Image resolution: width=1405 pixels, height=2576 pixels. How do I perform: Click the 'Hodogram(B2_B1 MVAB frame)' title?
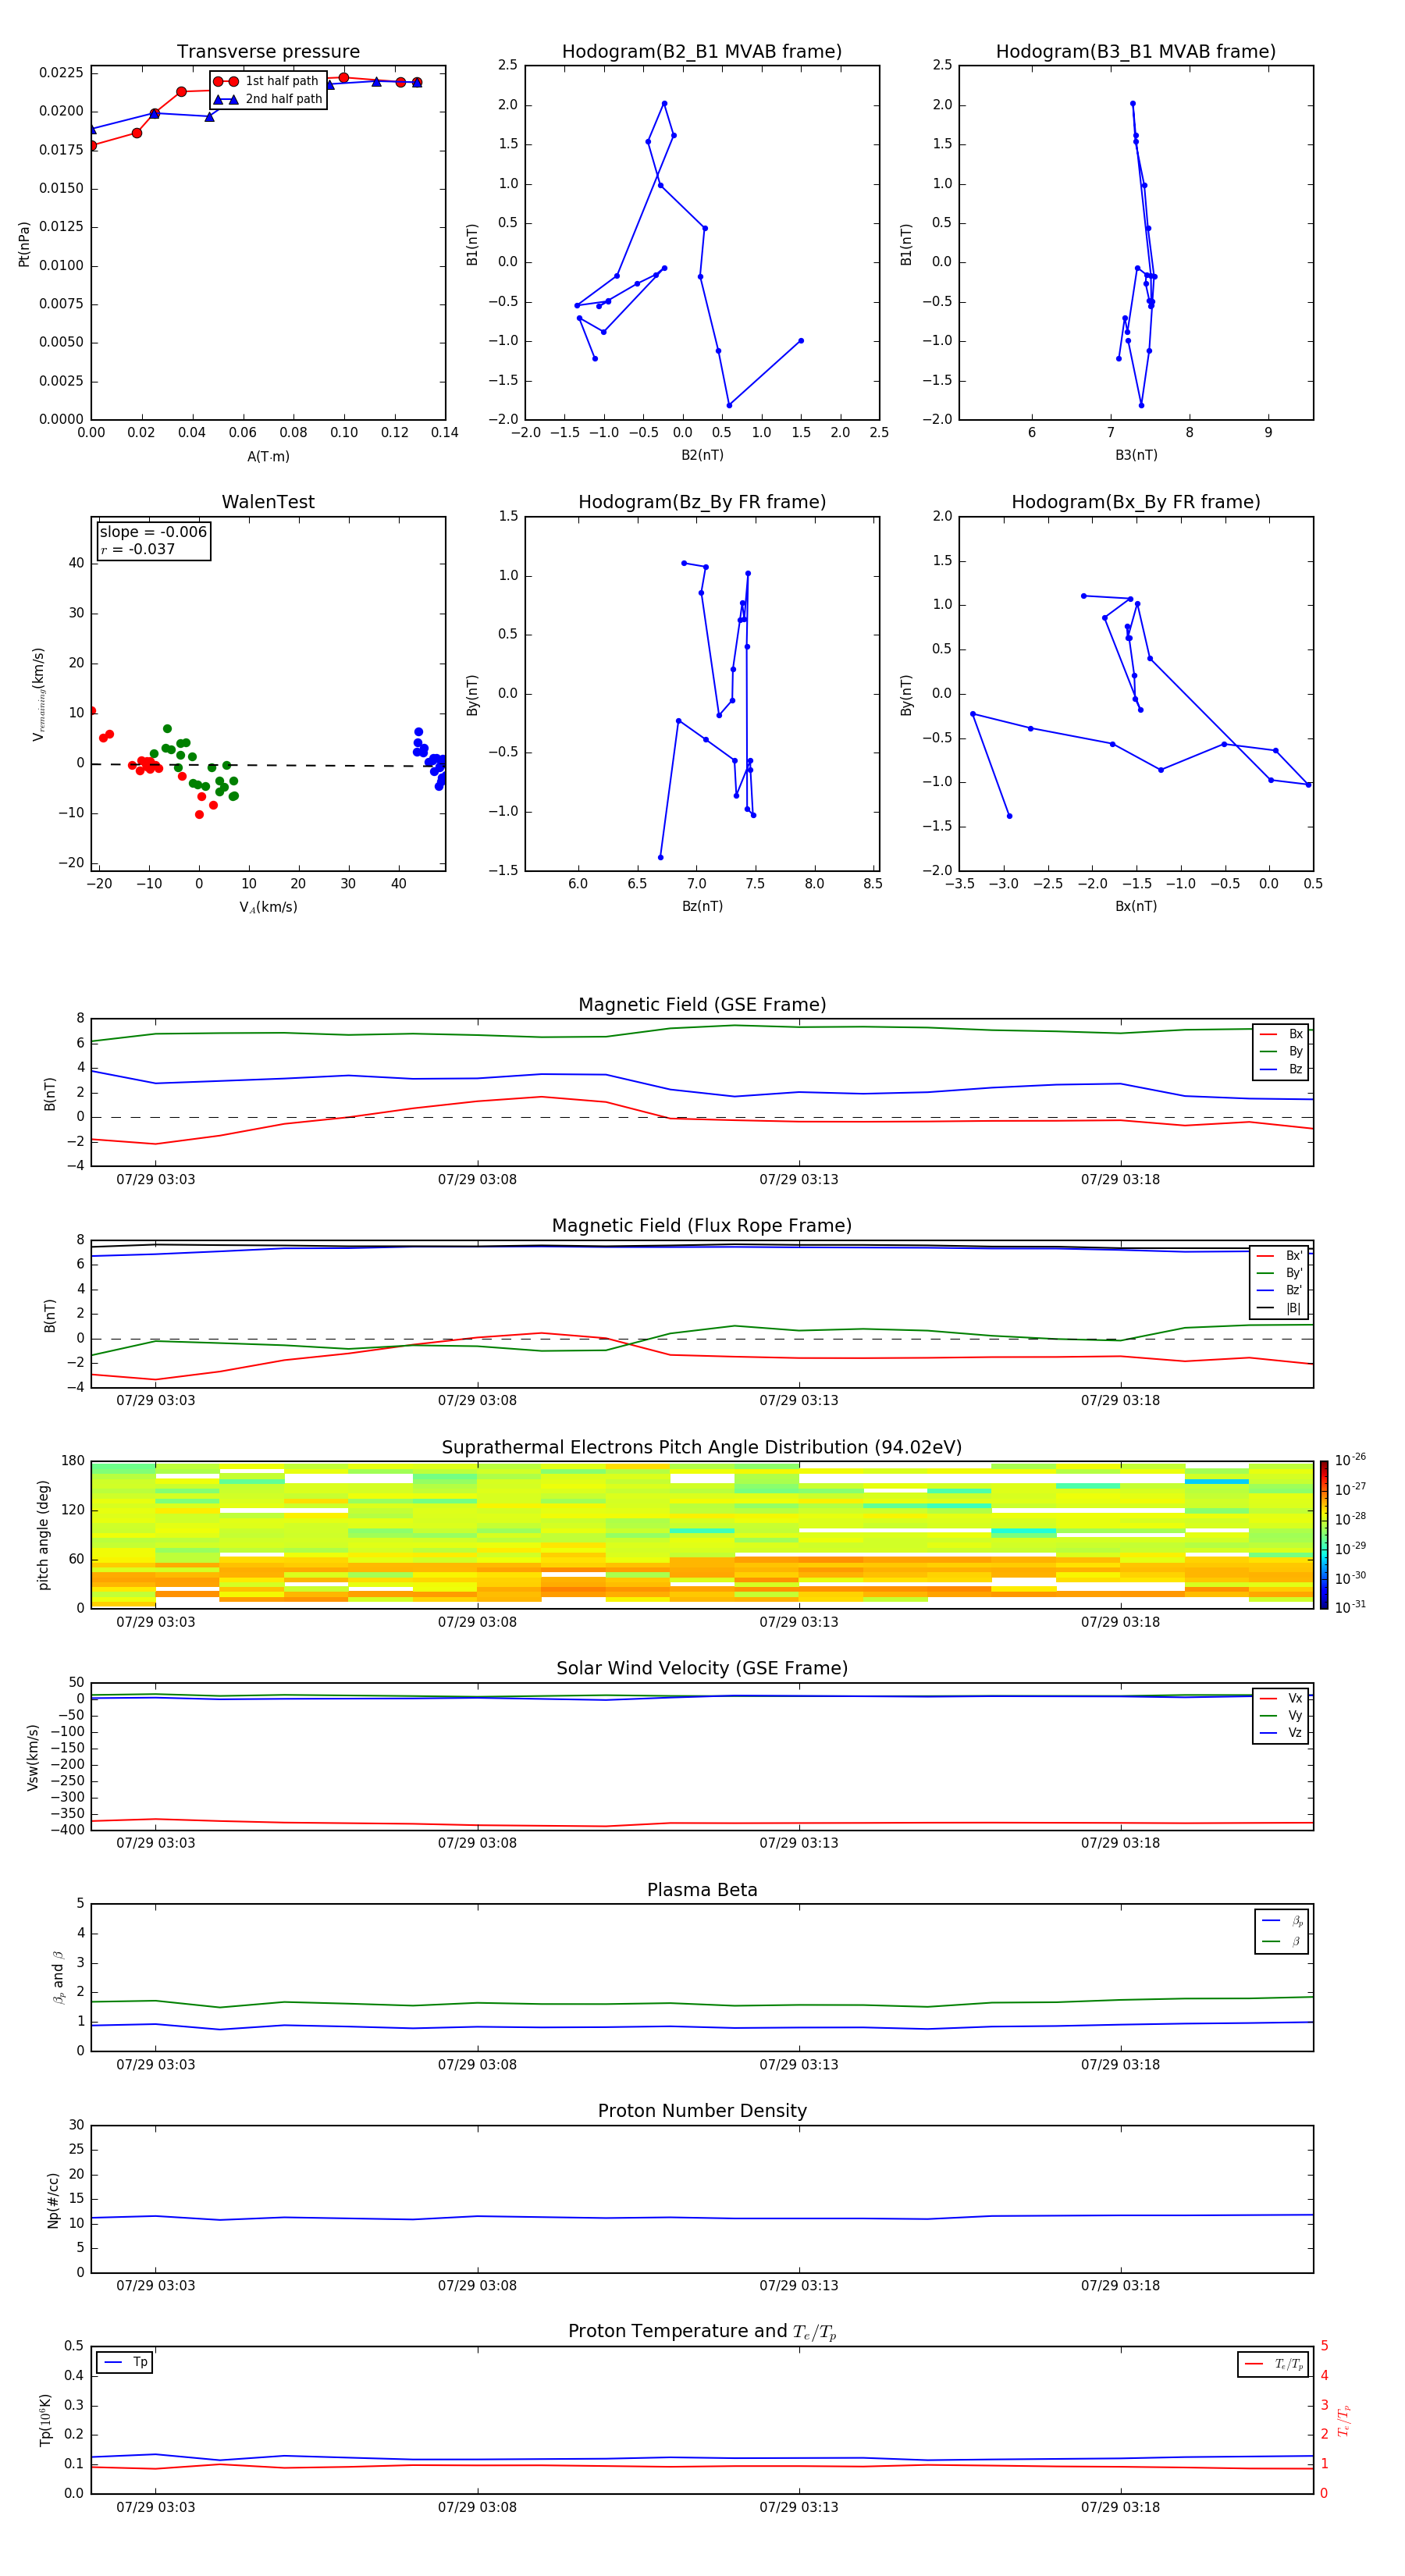[x=702, y=51]
